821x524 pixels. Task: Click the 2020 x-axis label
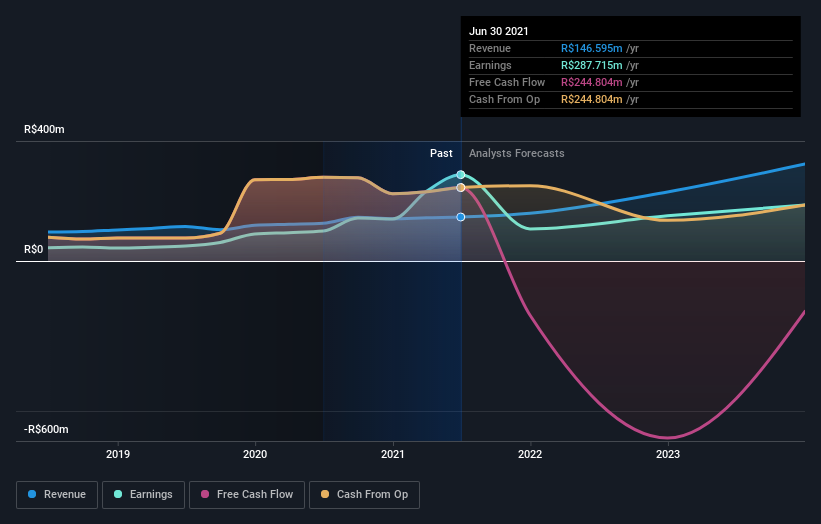coord(255,454)
